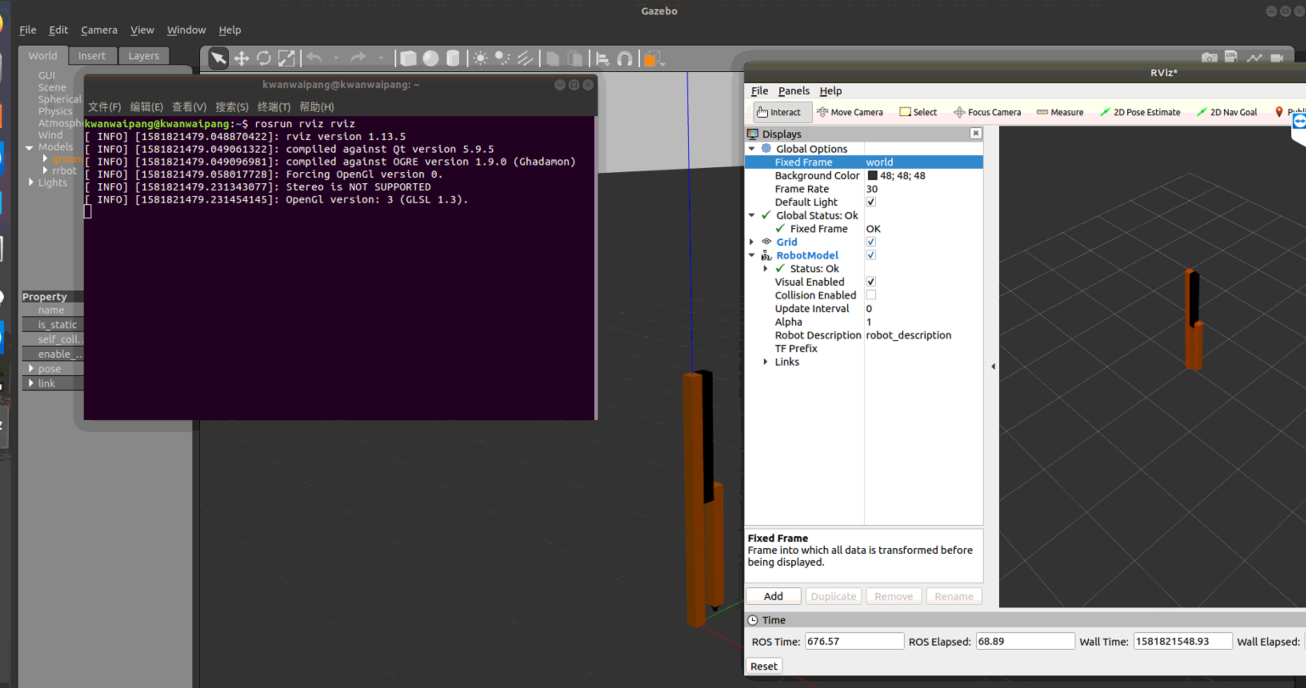This screenshot has height=688, width=1306.
Task: Expand rrbot model in Gazebo tree
Action: click(x=45, y=170)
